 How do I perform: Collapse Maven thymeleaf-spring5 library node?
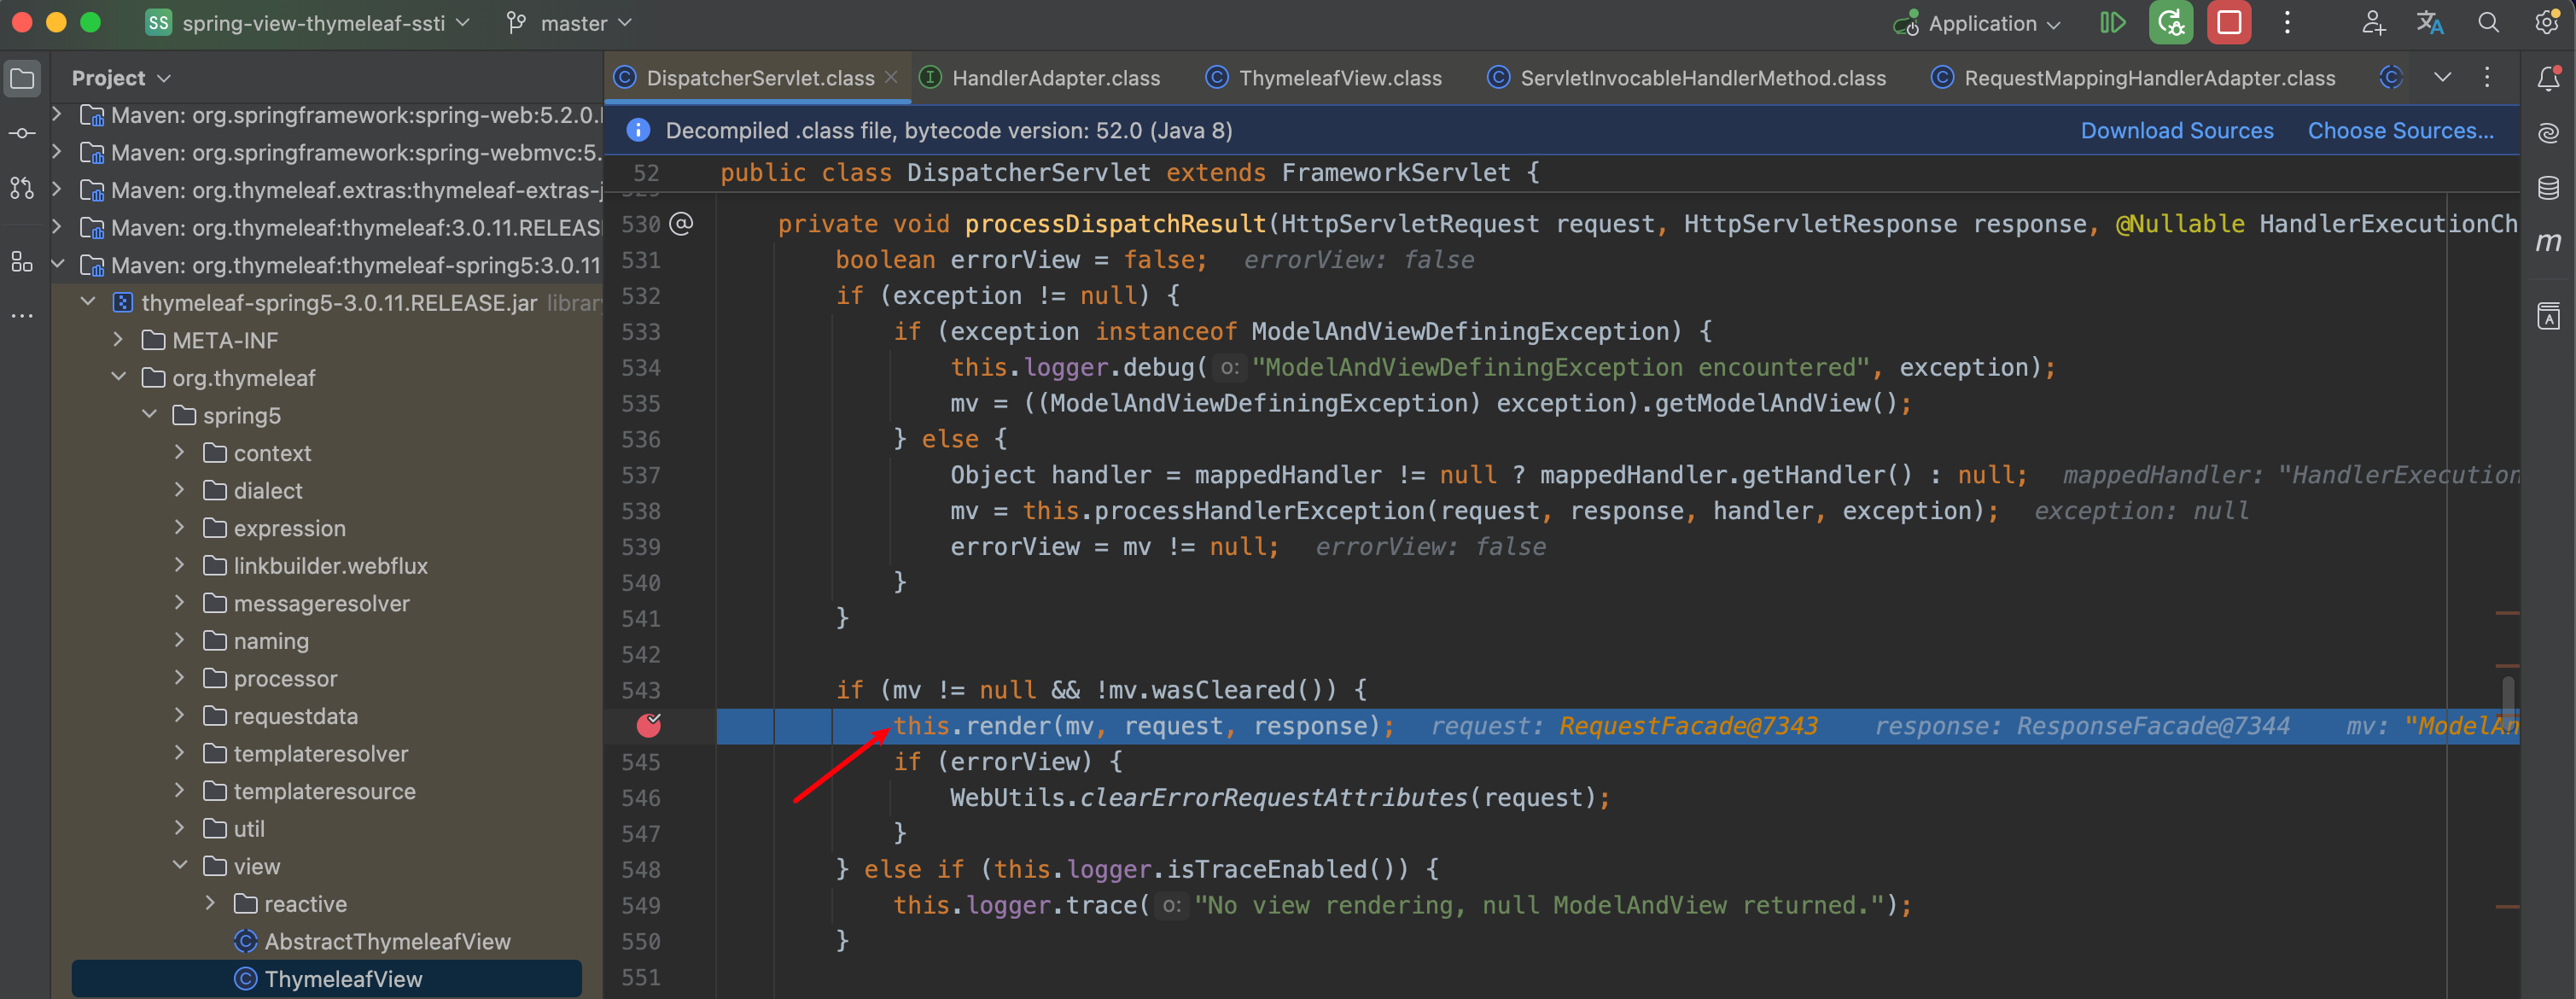tap(57, 265)
